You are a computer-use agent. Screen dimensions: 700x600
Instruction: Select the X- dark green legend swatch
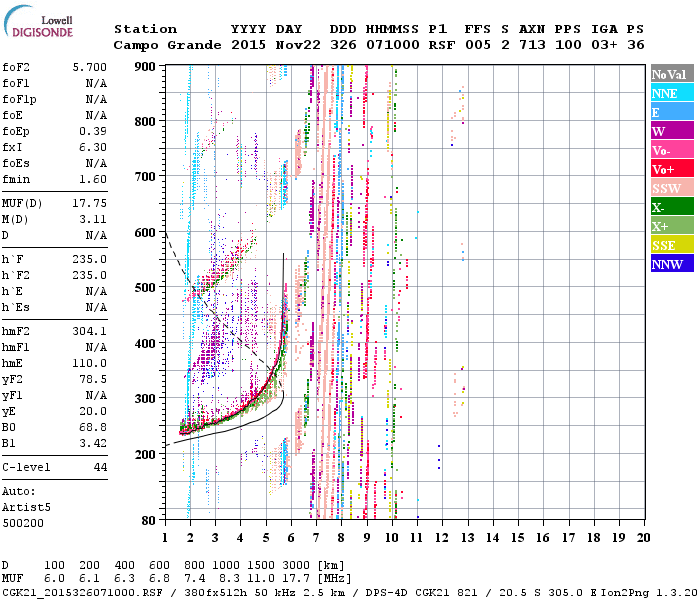672,207
